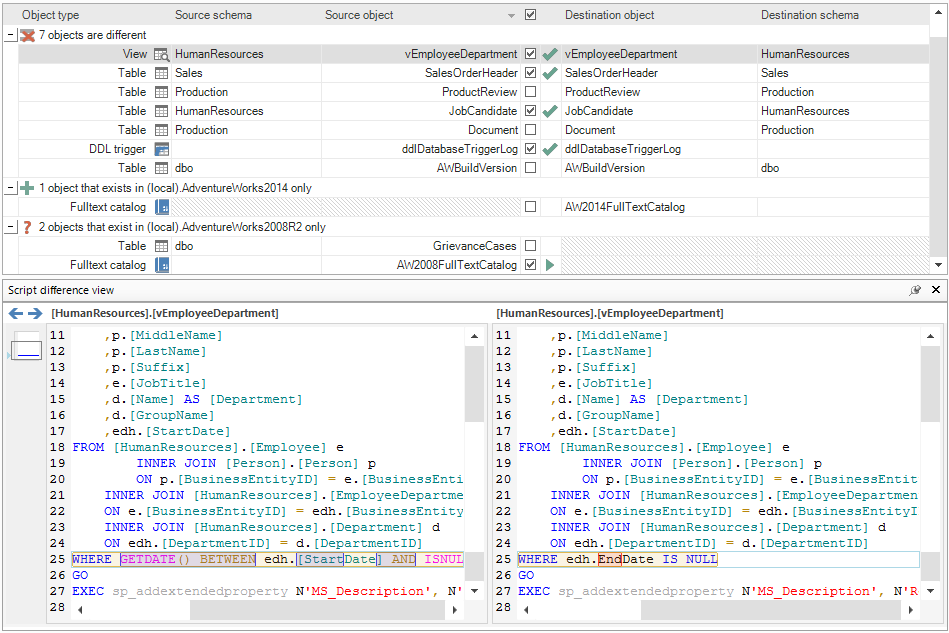Click the scroll-up arrow of the object grid
Screen dimensions: 949x633
point(938,13)
